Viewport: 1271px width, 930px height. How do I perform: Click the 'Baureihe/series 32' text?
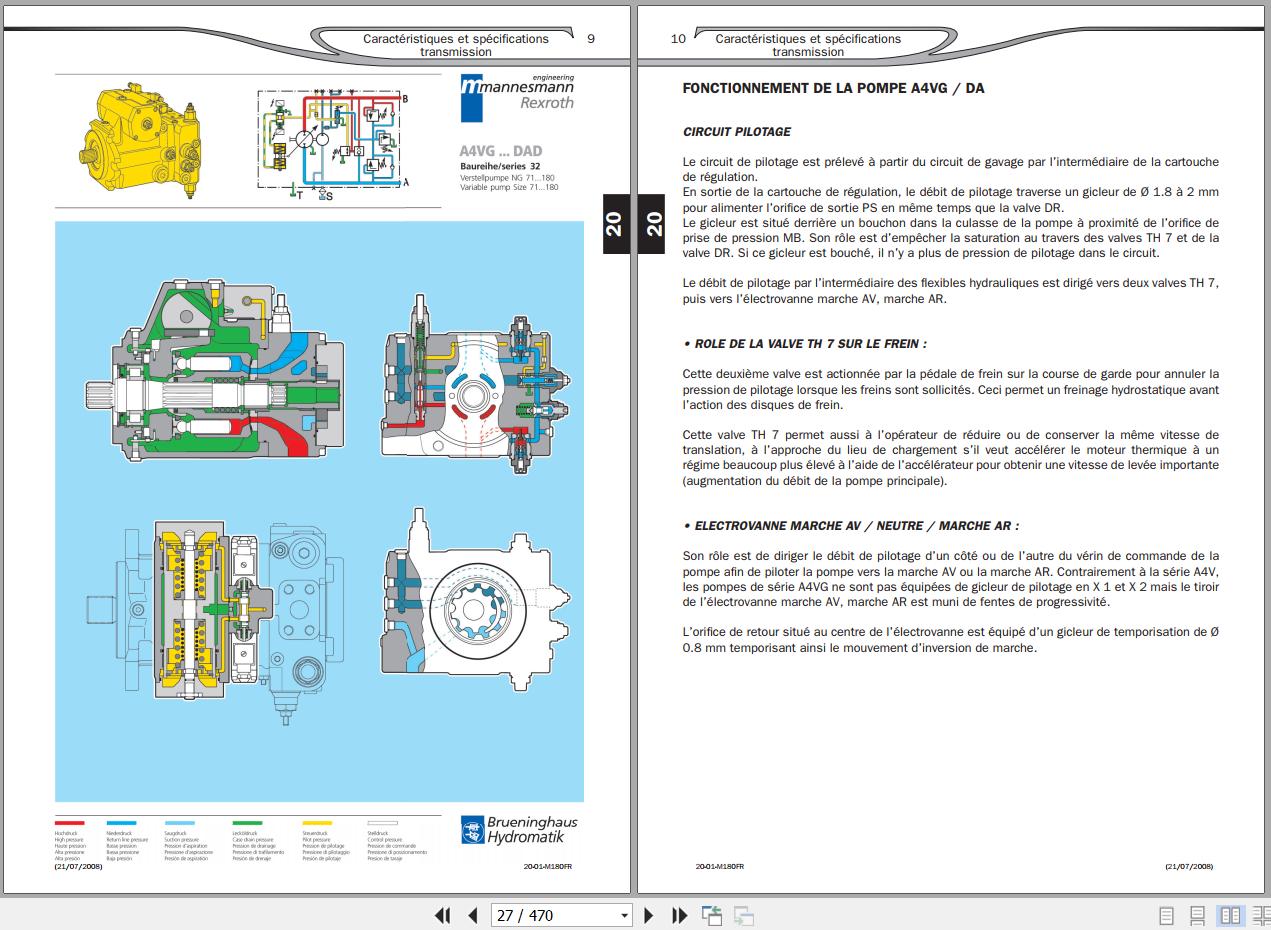pyautogui.click(x=500, y=166)
